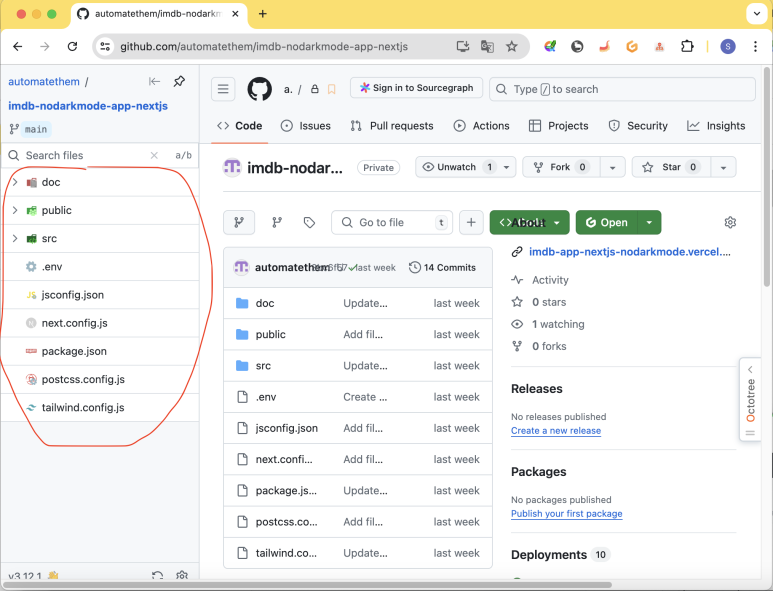
Task: Click the GitHub Octocat logo
Action: 259,89
